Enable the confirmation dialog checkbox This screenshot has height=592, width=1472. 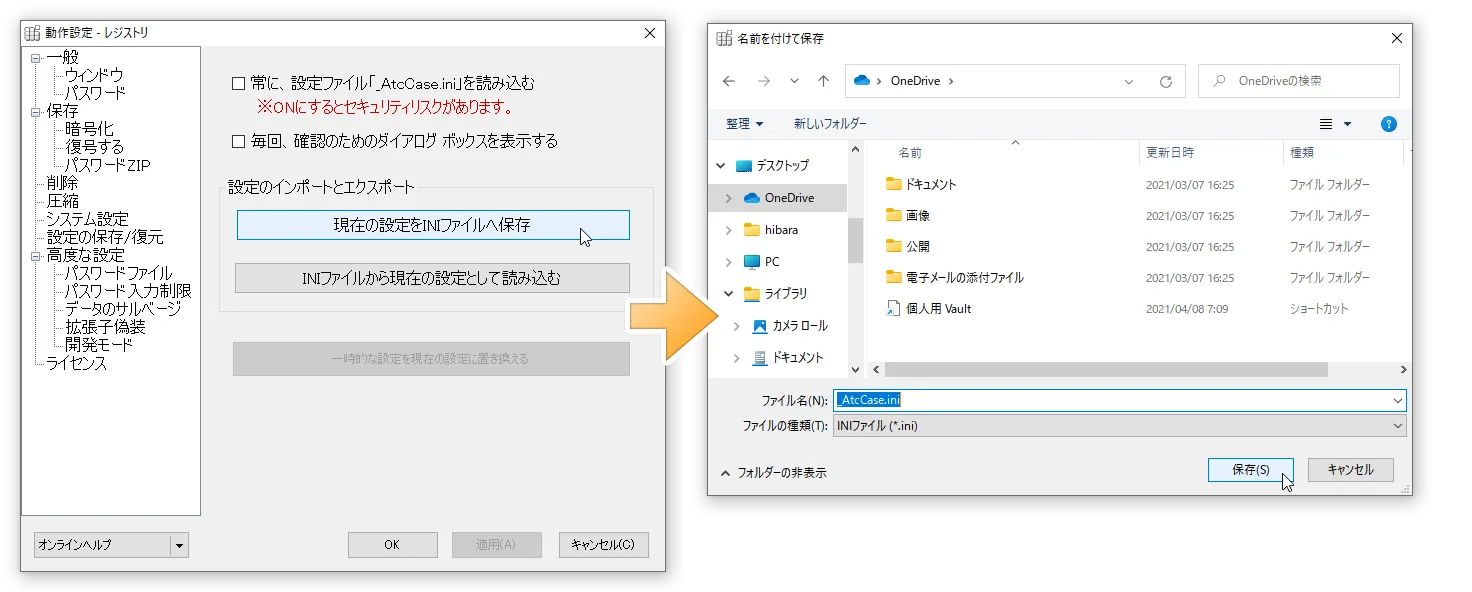[x=239, y=141]
